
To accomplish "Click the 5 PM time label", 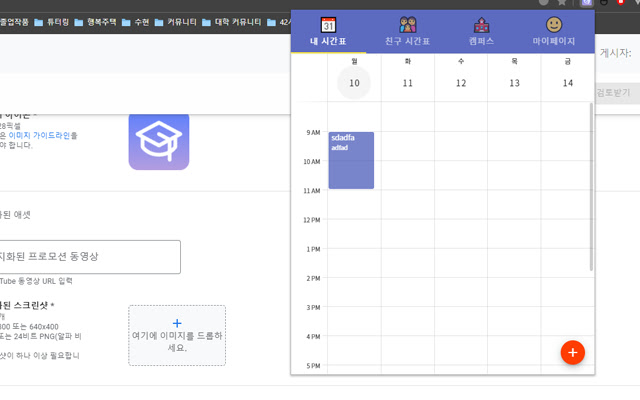I will [x=313, y=366].
